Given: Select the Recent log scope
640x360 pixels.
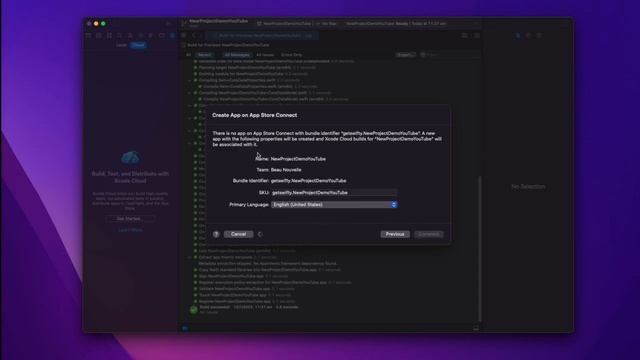Looking at the screenshot, I should coord(204,55).
